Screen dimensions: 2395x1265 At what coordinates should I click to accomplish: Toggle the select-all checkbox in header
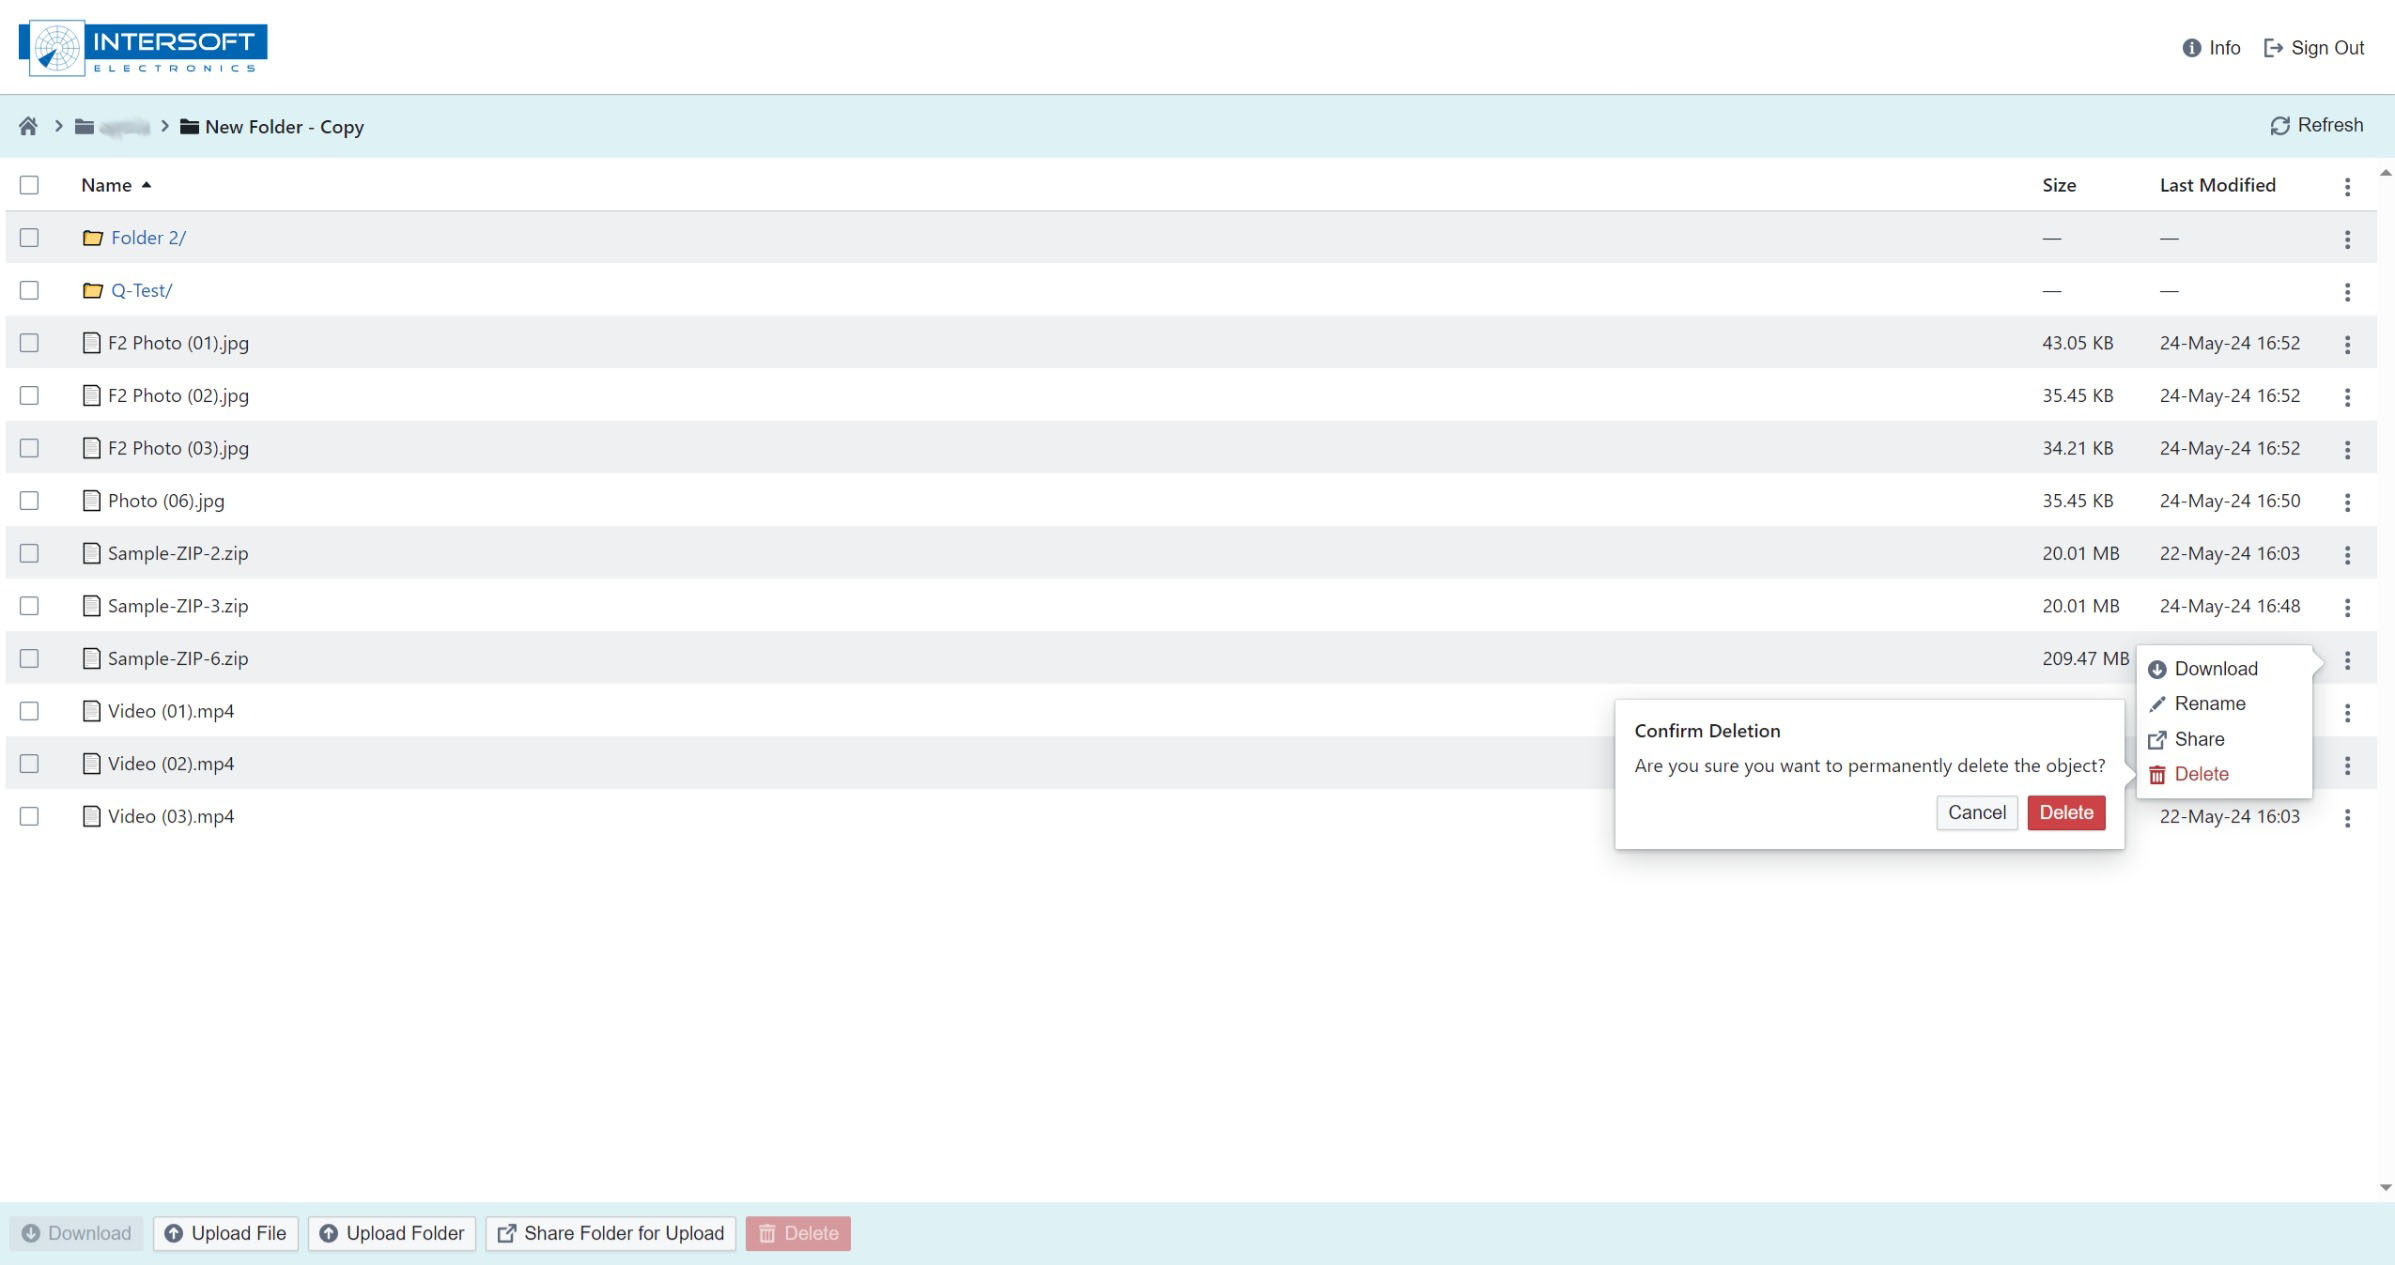pos(29,185)
